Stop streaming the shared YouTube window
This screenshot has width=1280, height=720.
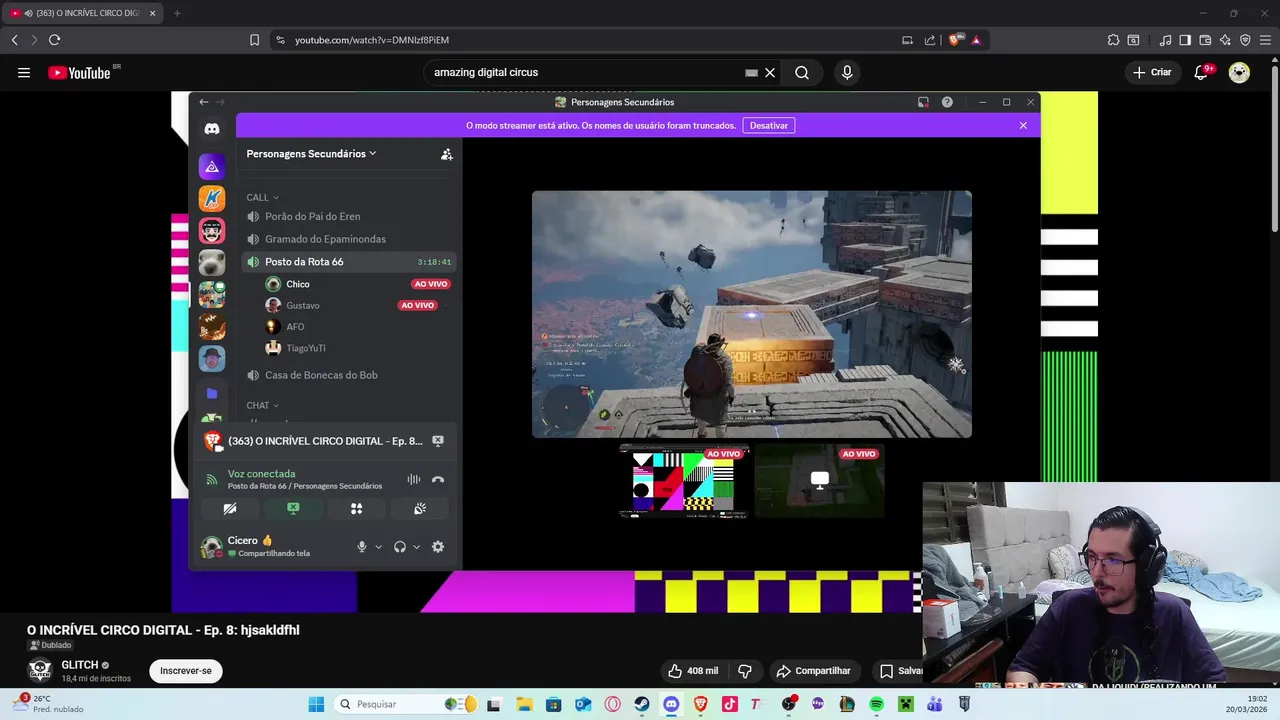[438, 441]
